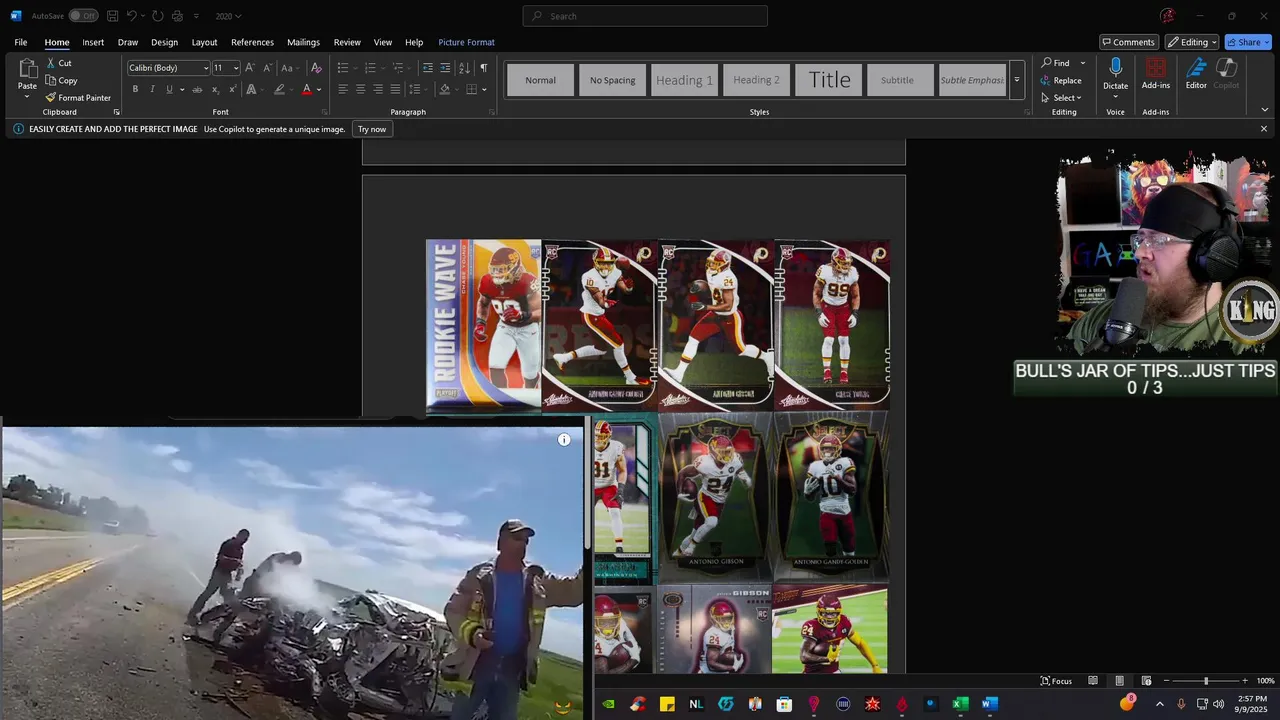The width and height of the screenshot is (1280, 720).
Task: Open the File menu
Action: pos(21,42)
